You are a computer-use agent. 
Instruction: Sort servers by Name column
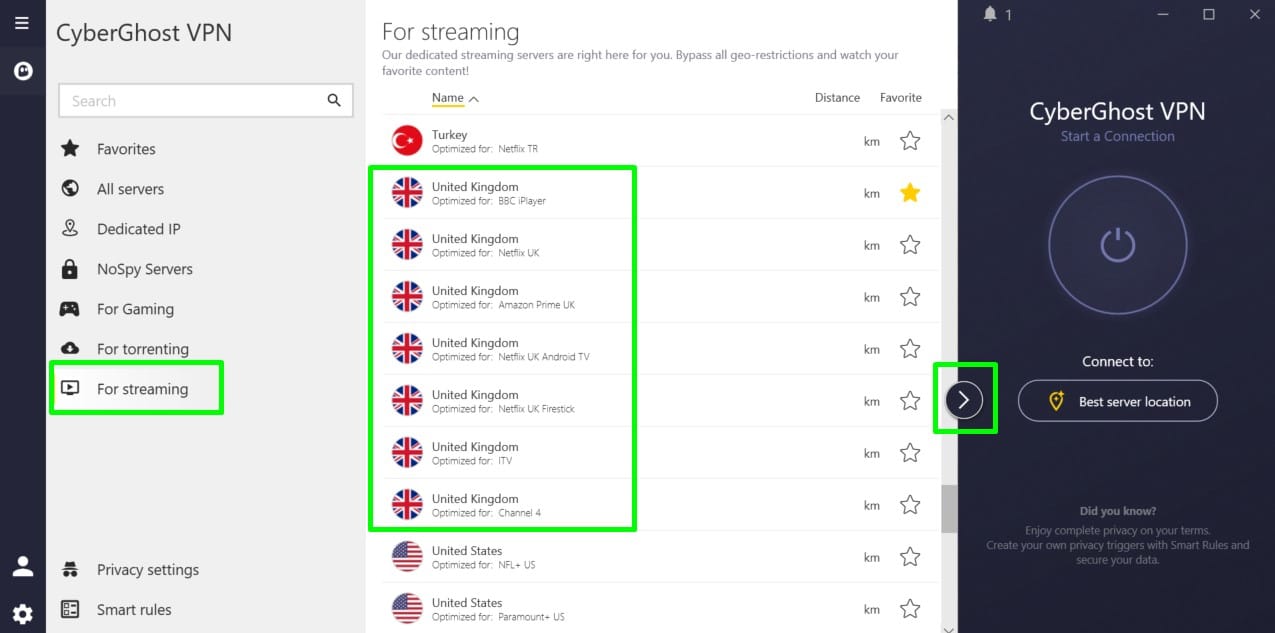pyautogui.click(x=455, y=98)
